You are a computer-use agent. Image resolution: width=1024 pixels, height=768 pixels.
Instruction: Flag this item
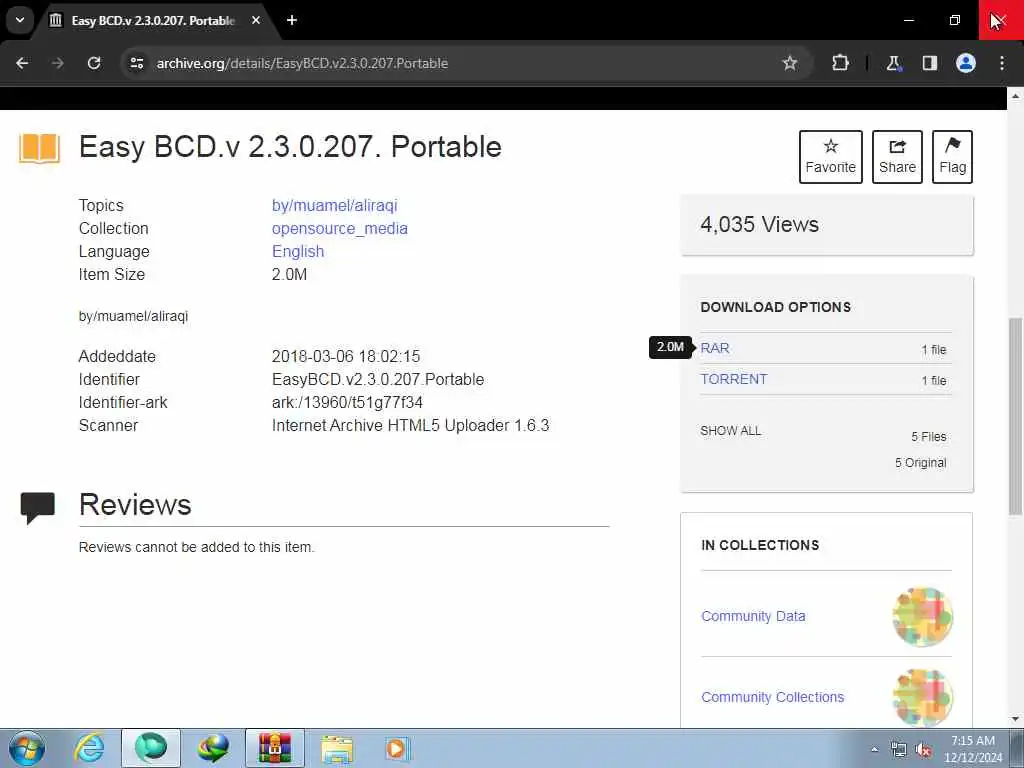(952, 157)
